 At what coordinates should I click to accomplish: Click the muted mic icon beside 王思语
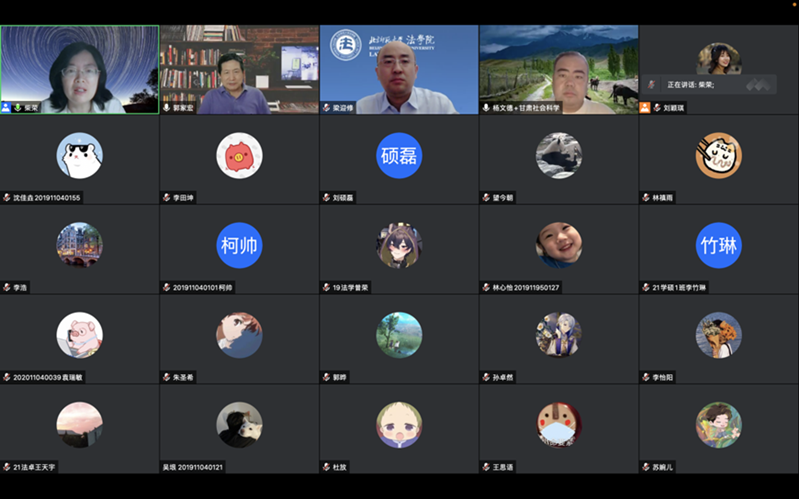(486, 467)
